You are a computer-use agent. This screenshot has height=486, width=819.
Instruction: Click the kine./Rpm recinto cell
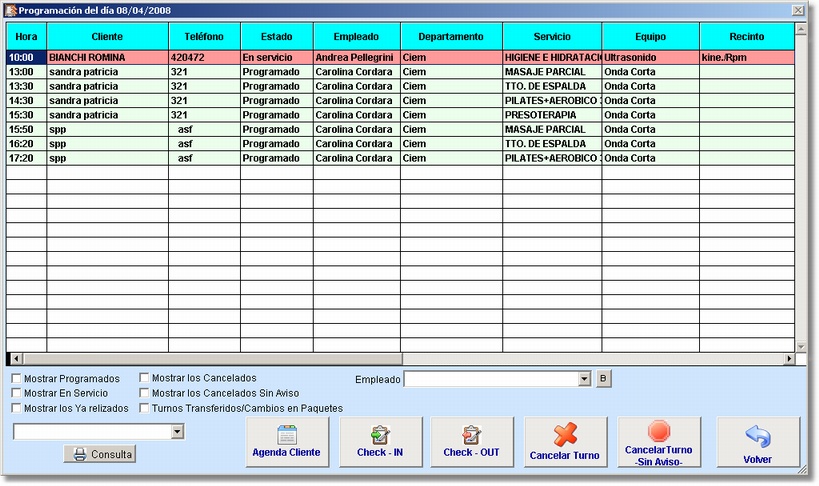click(x=747, y=57)
